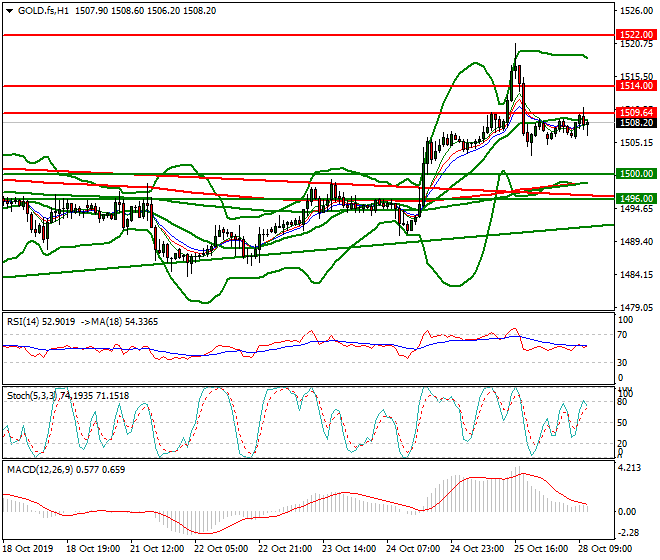Click the 1489.40 price scale value
This screenshot has width=660, height=560.
[x=636, y=242]
